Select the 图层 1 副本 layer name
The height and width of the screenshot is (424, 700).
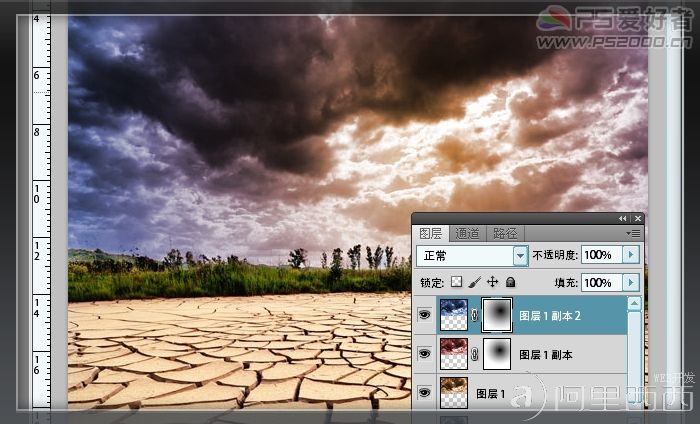tap(546, 355)
